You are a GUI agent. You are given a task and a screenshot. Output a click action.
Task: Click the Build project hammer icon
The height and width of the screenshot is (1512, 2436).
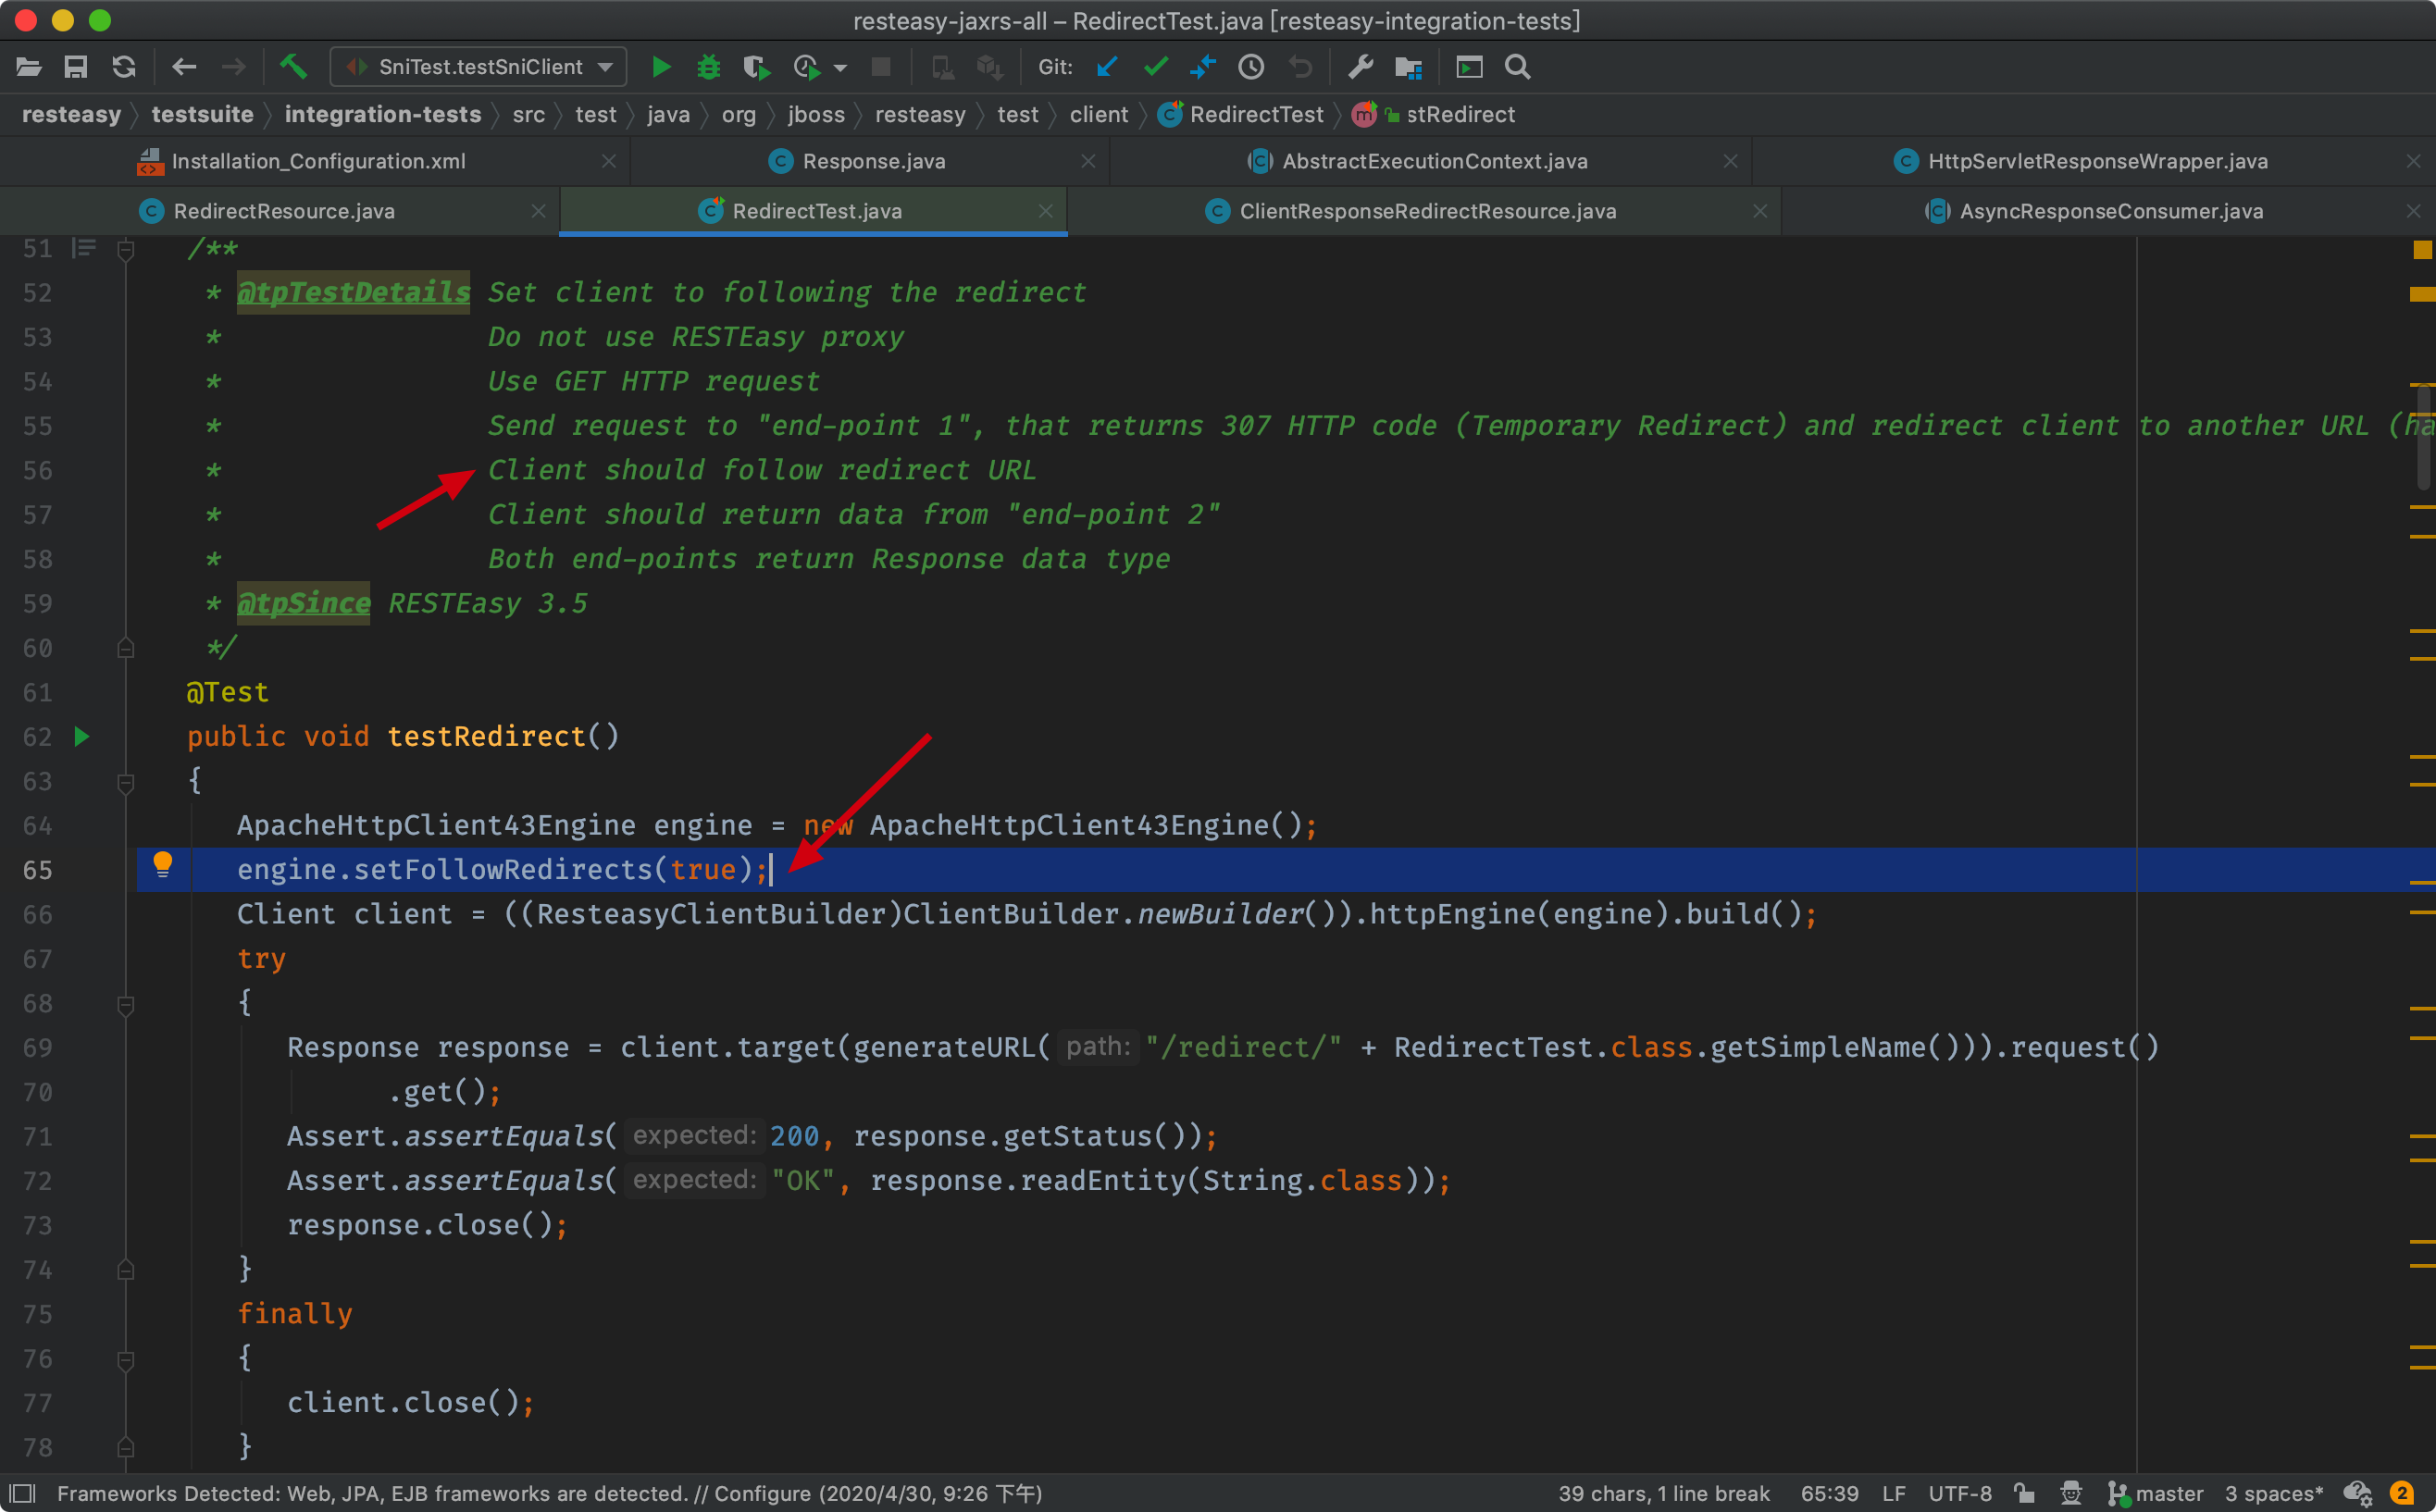point(293,67)
